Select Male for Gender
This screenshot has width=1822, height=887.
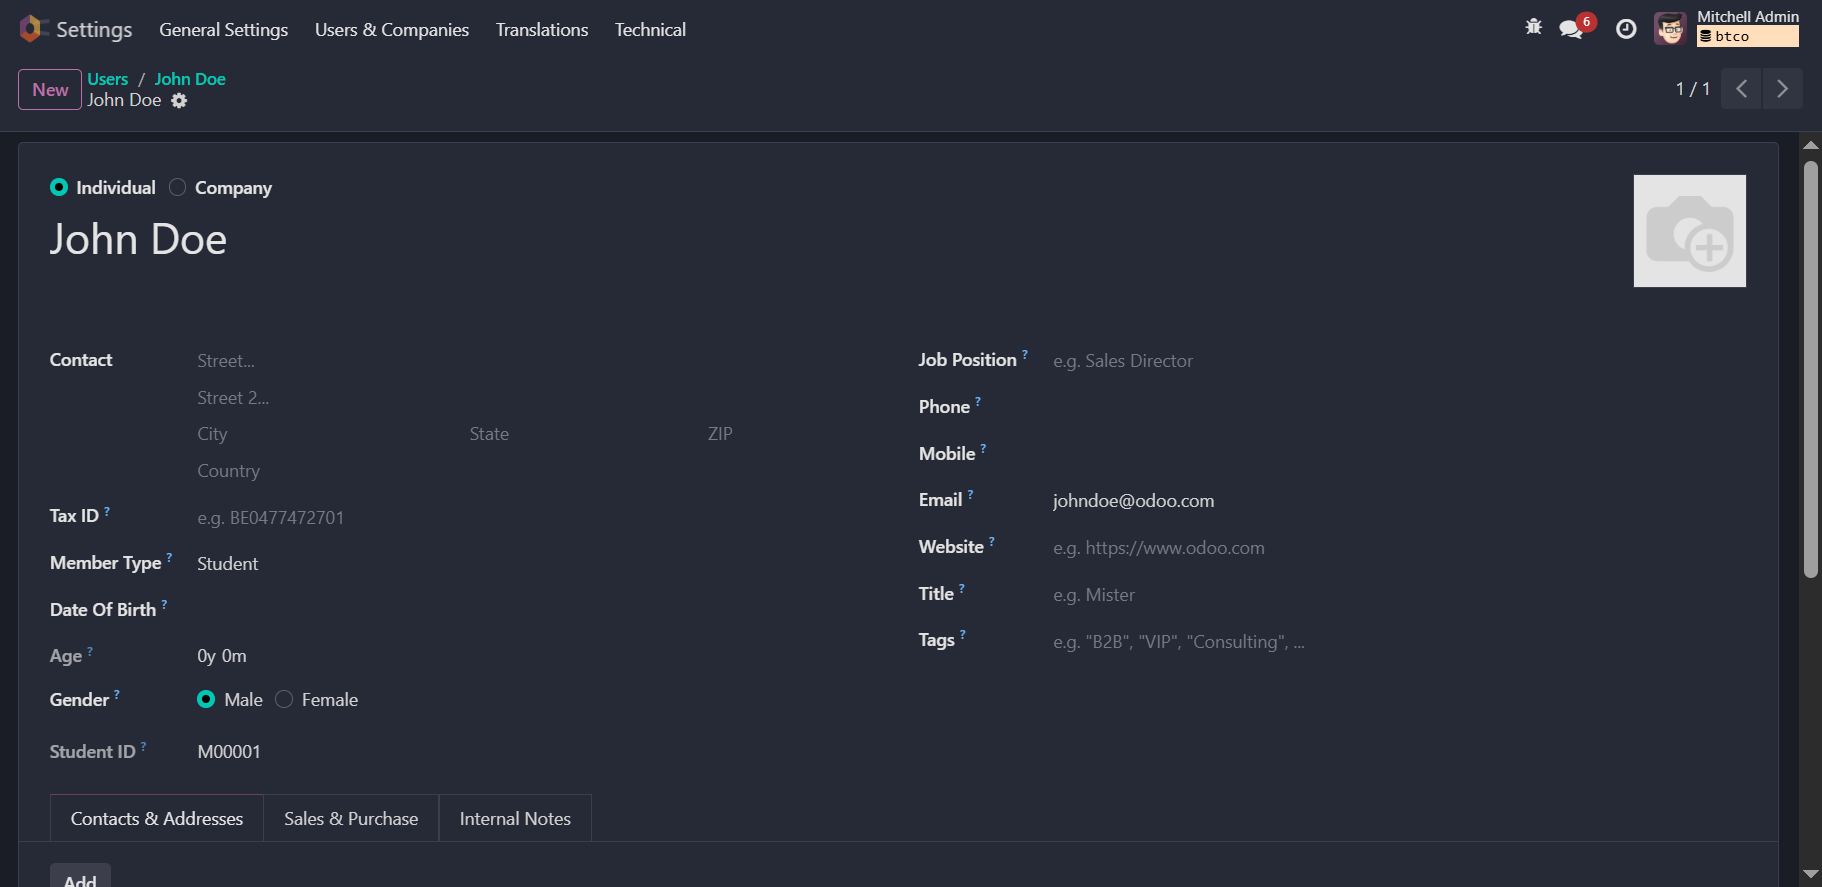pos(206,700)
